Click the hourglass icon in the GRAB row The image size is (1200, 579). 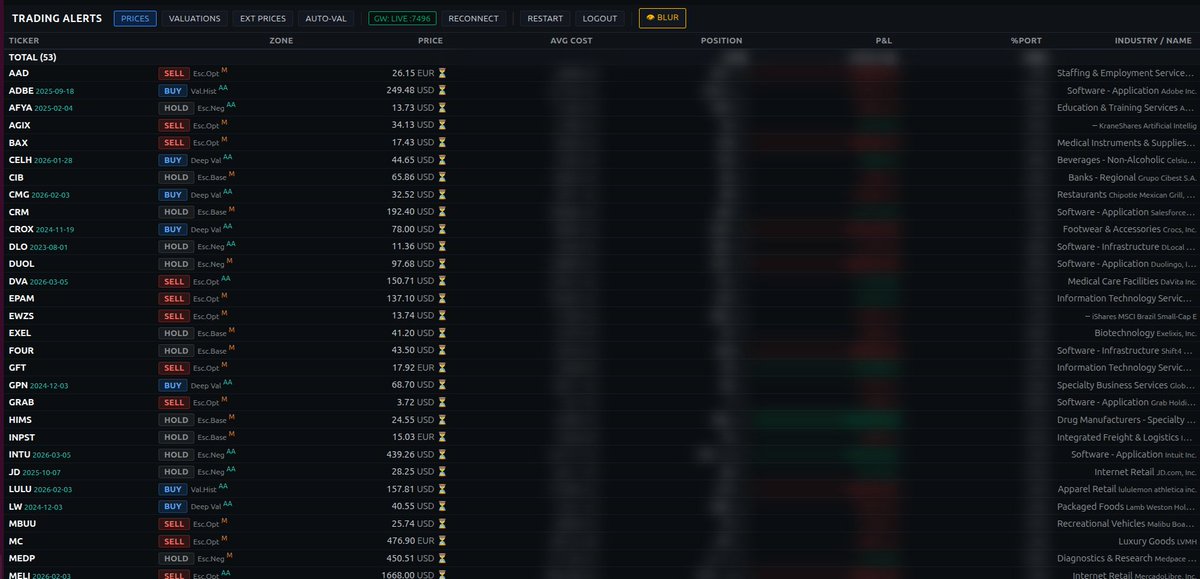[x=442, y=402]
